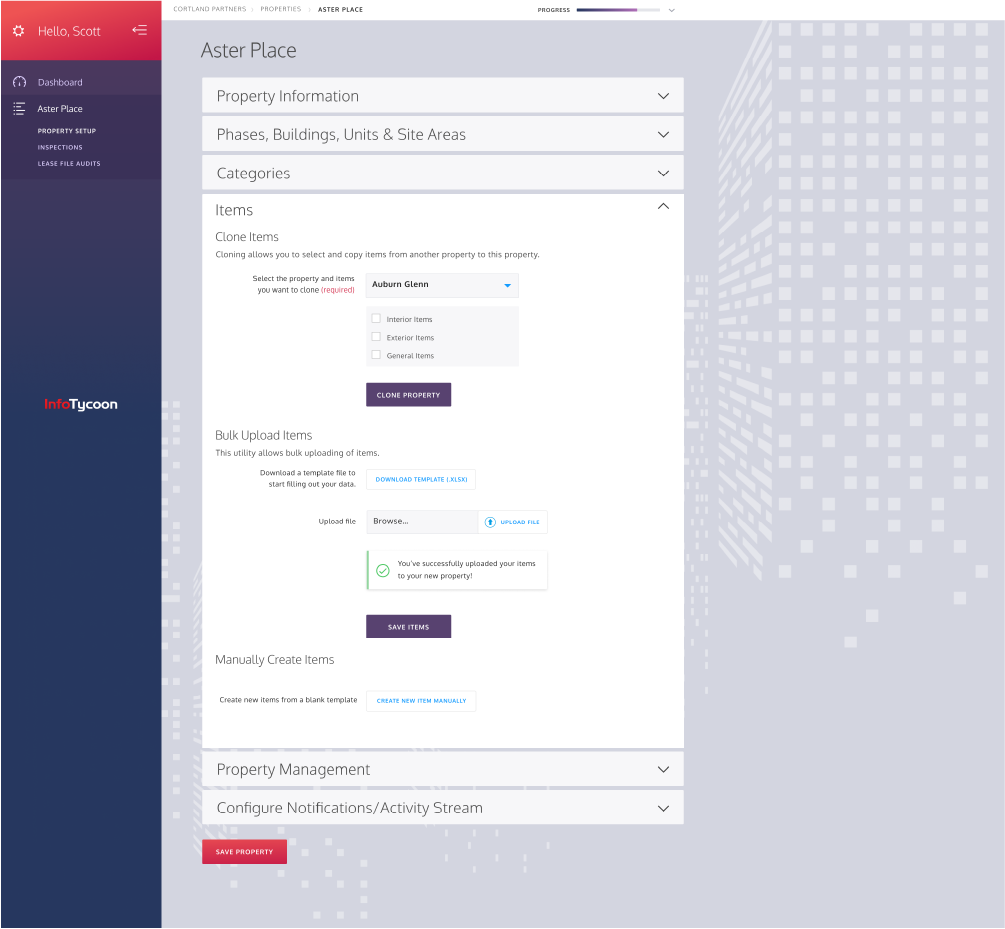Click the upload arrow icon
1005x929 pixels.
pos(490,522)
